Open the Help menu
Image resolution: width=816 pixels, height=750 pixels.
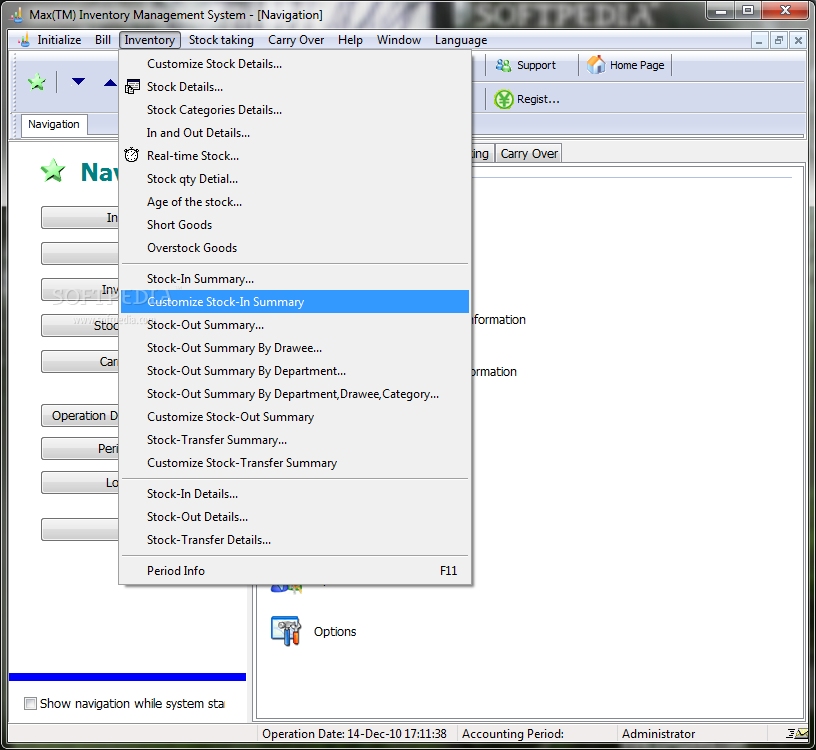(x=350, y=40)
